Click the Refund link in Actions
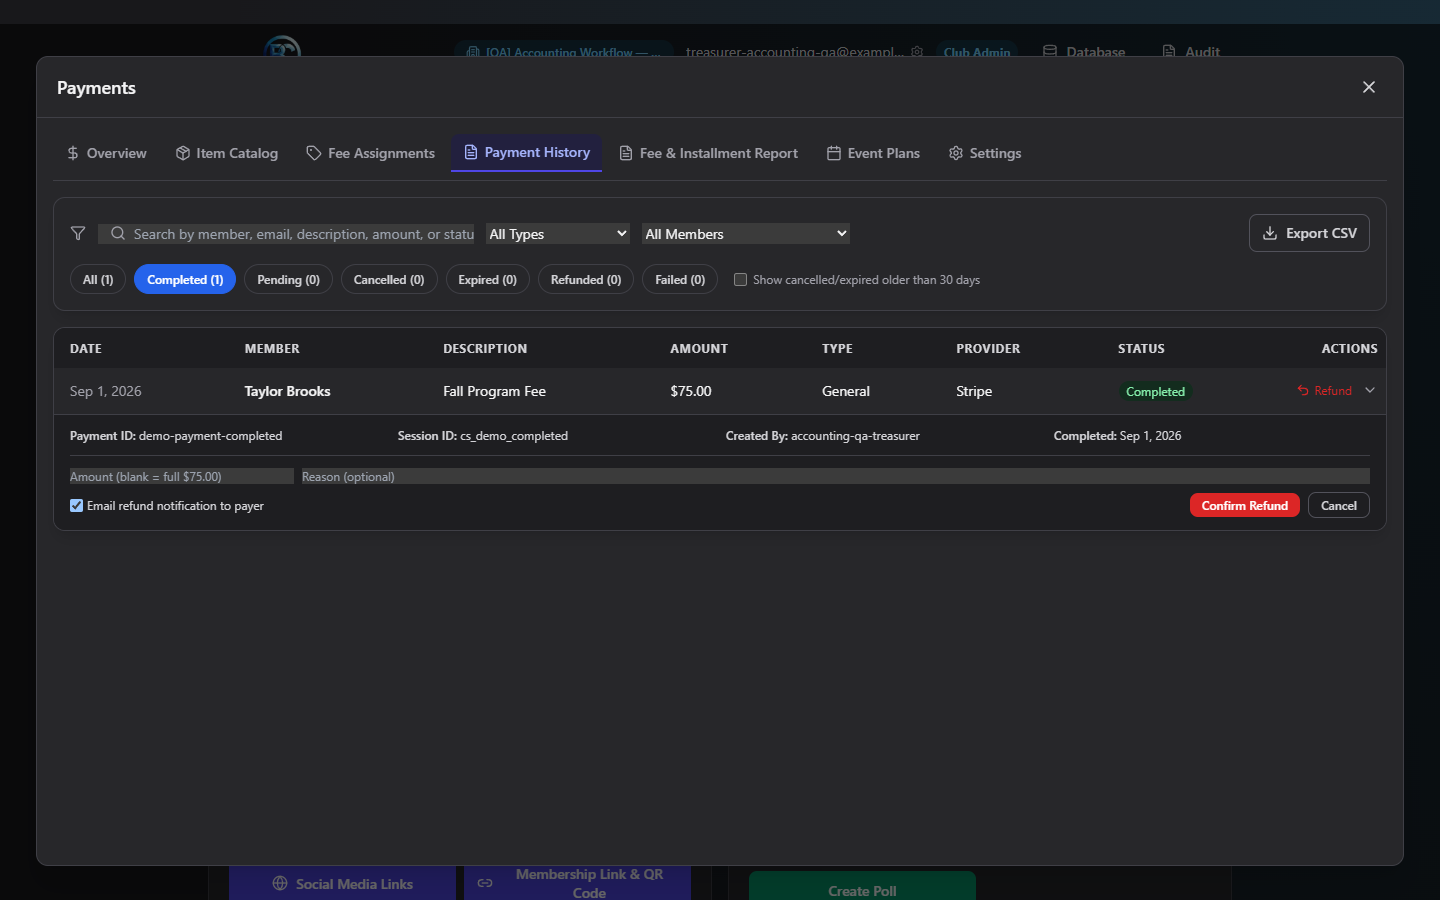 point(1325,391)
